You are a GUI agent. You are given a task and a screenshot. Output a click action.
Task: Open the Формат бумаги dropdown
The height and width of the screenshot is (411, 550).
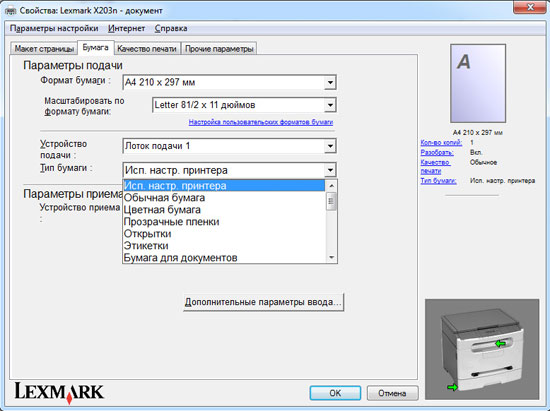coord(330,83)
